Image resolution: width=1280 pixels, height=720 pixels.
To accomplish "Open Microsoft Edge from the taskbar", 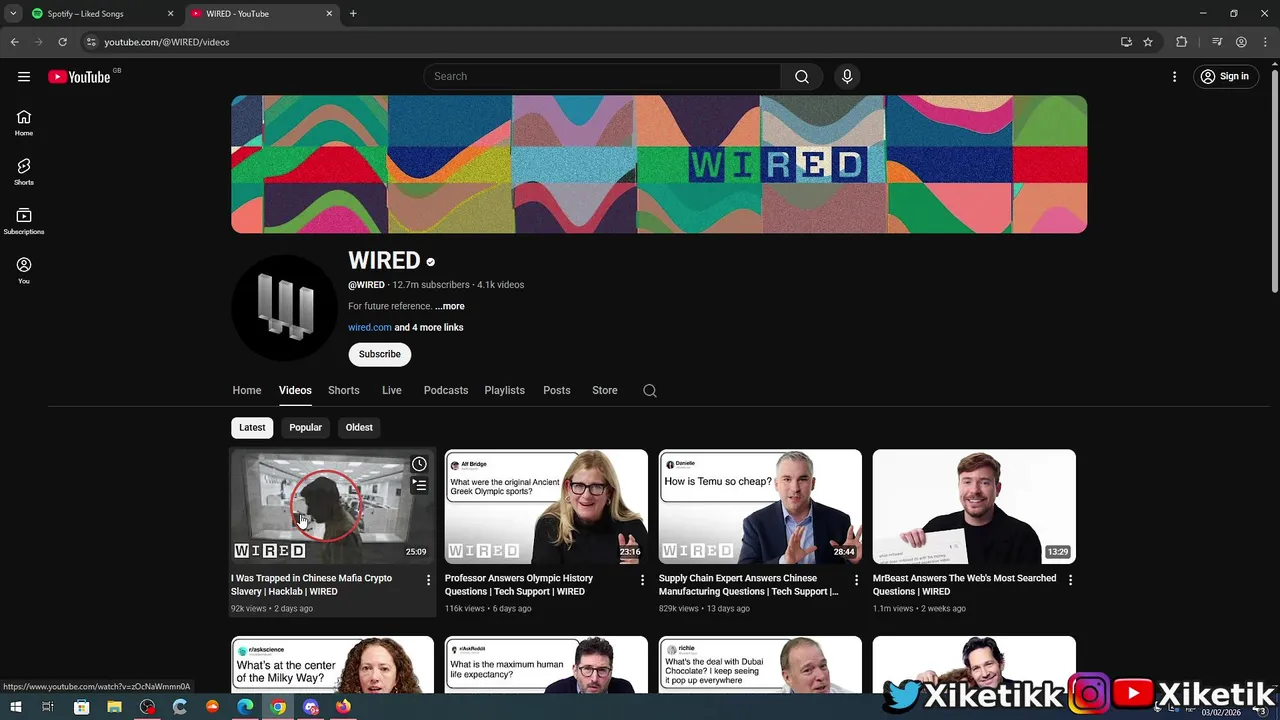I will [245, 707].
